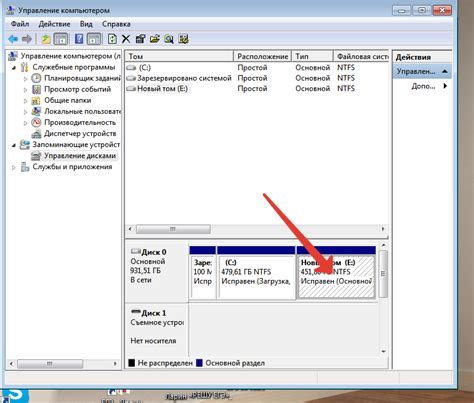The width and height of the screenshot is (474, 403).
Task: Click the tree pane horizontal scrollbar thumb
Action: coord(50,363)
